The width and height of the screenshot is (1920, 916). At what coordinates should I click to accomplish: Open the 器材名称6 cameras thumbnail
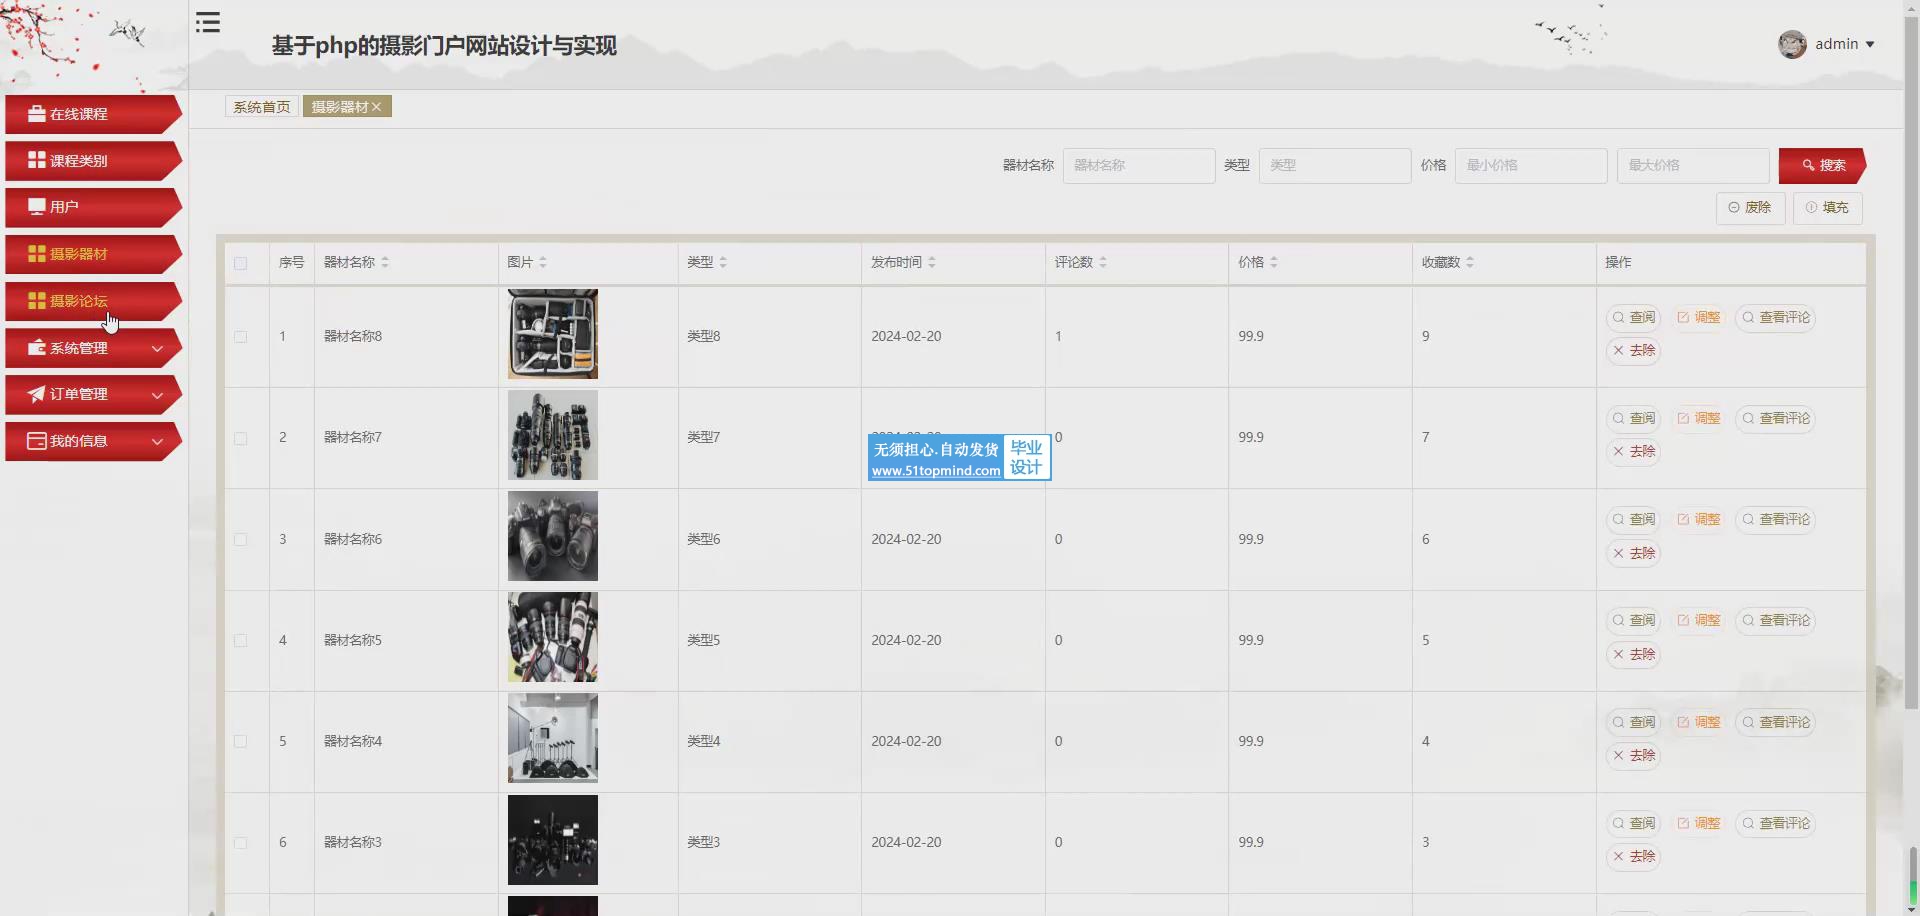[x=553, y=536]
